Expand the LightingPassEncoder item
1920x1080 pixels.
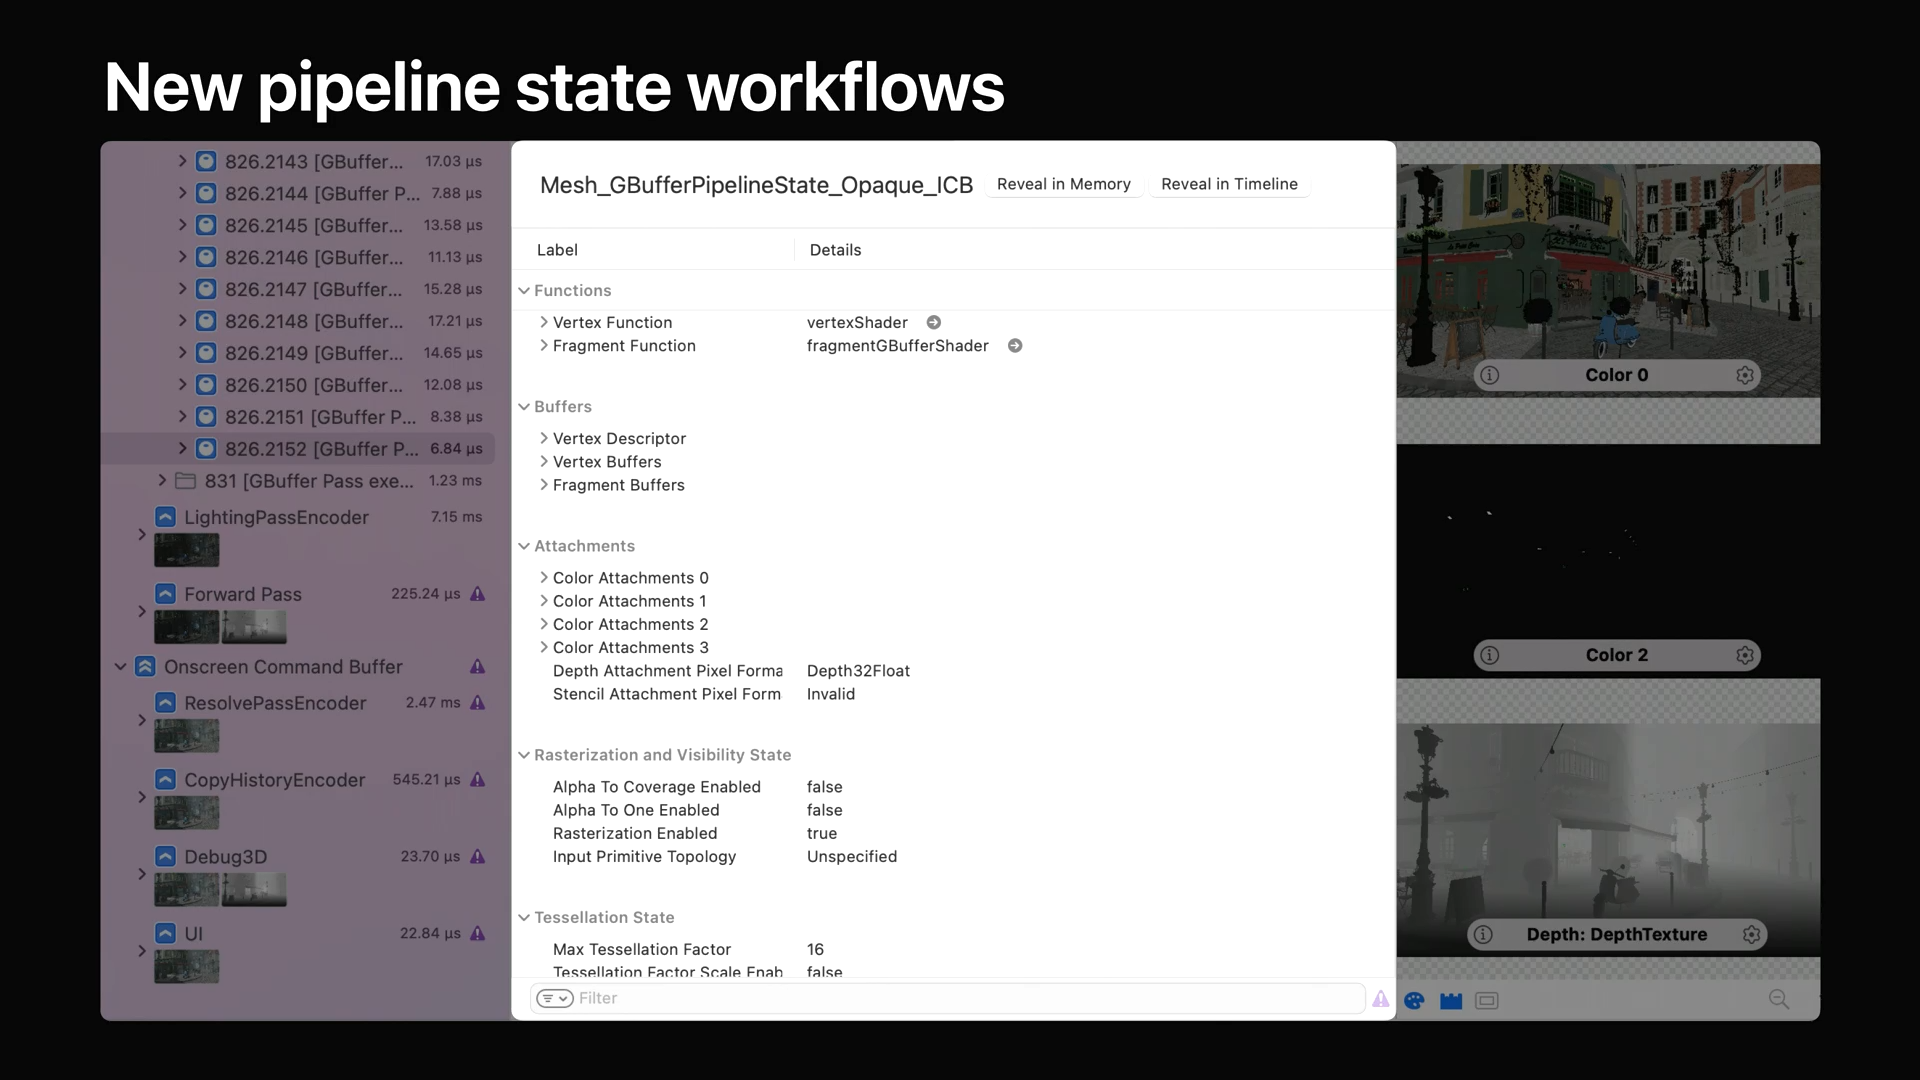tap(142, 534)
